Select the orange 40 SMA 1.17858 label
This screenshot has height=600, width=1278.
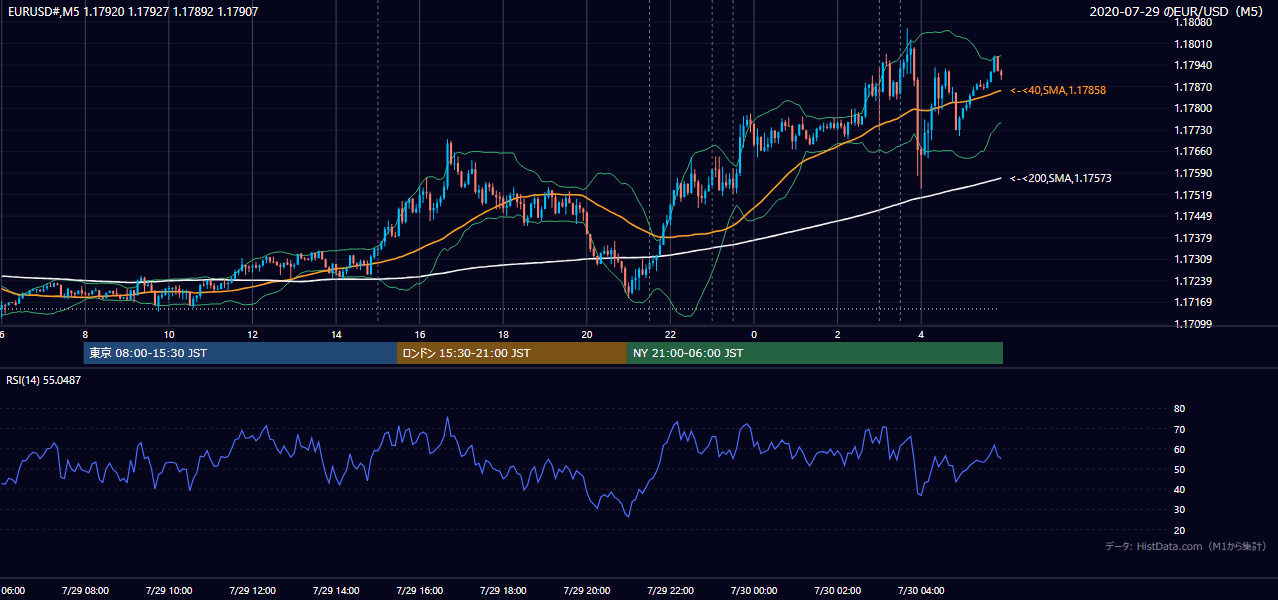(1057, 90)
